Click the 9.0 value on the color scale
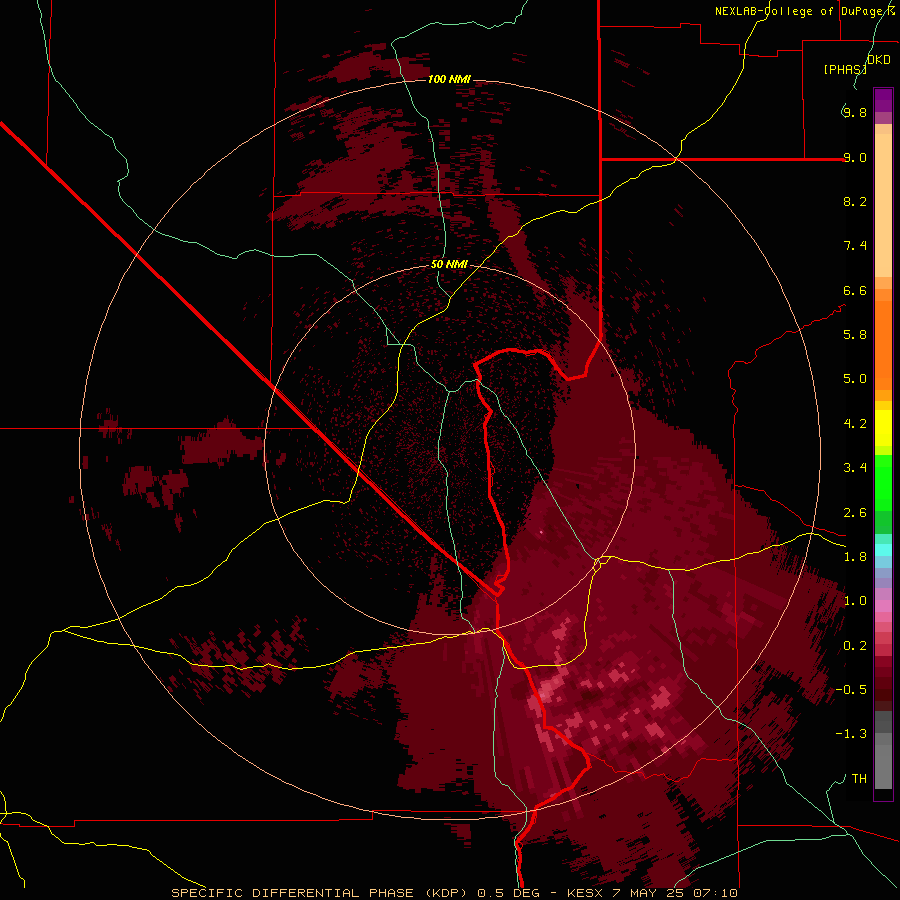Viewport: 900px width, 900px height. tap(855, 157)
